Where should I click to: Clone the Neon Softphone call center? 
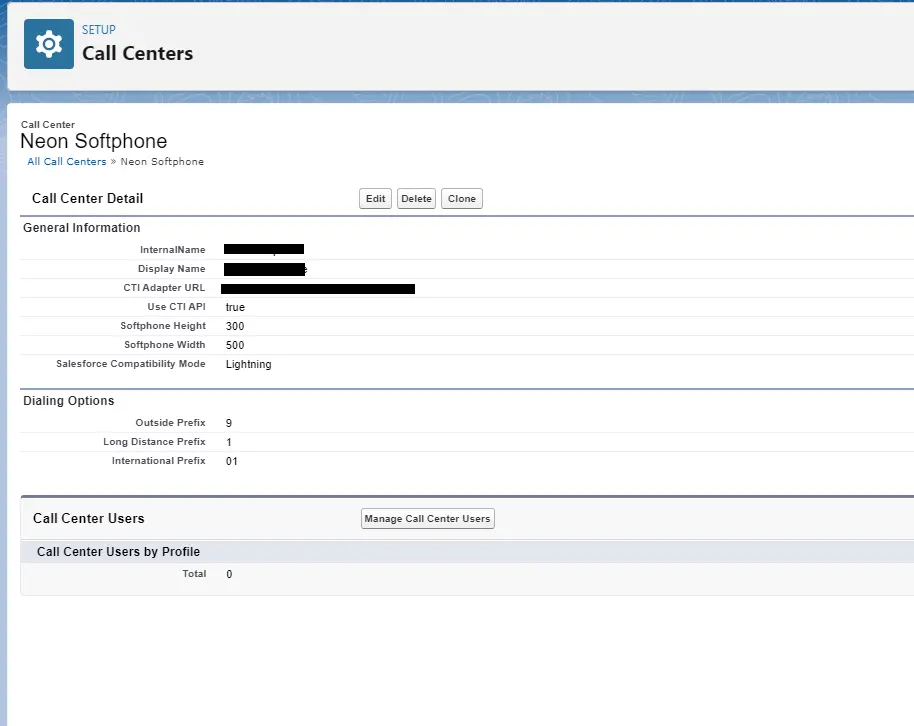(462, 199)
